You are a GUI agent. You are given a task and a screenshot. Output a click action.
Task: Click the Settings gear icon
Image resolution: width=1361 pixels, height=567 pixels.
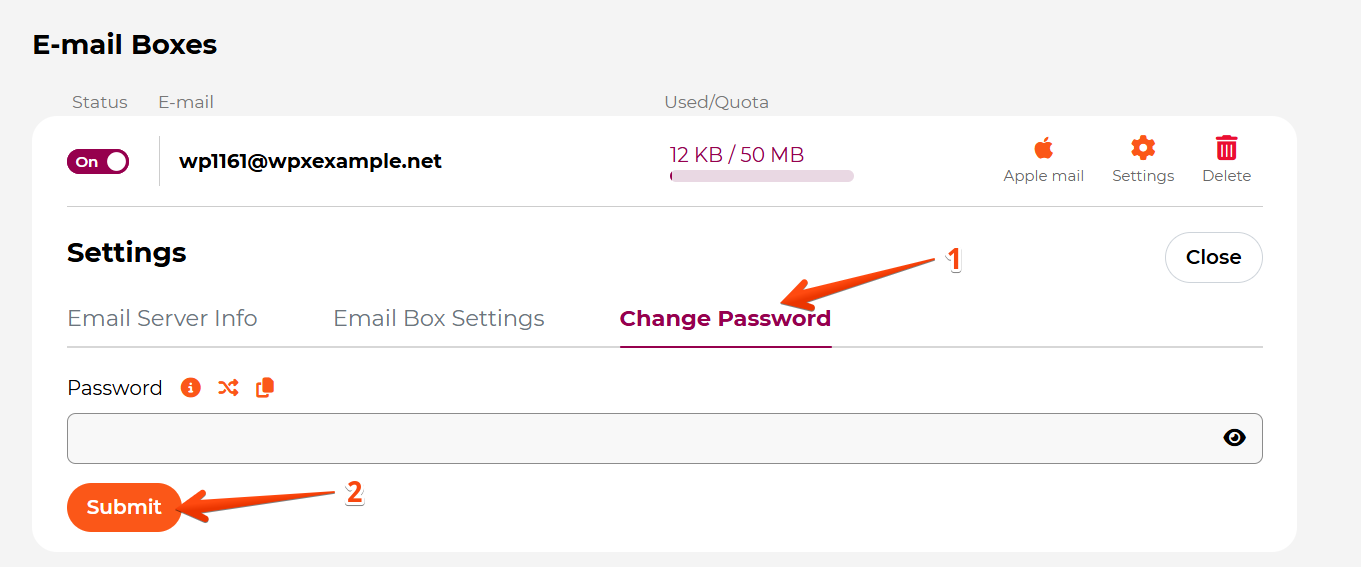pos(1143,148)
